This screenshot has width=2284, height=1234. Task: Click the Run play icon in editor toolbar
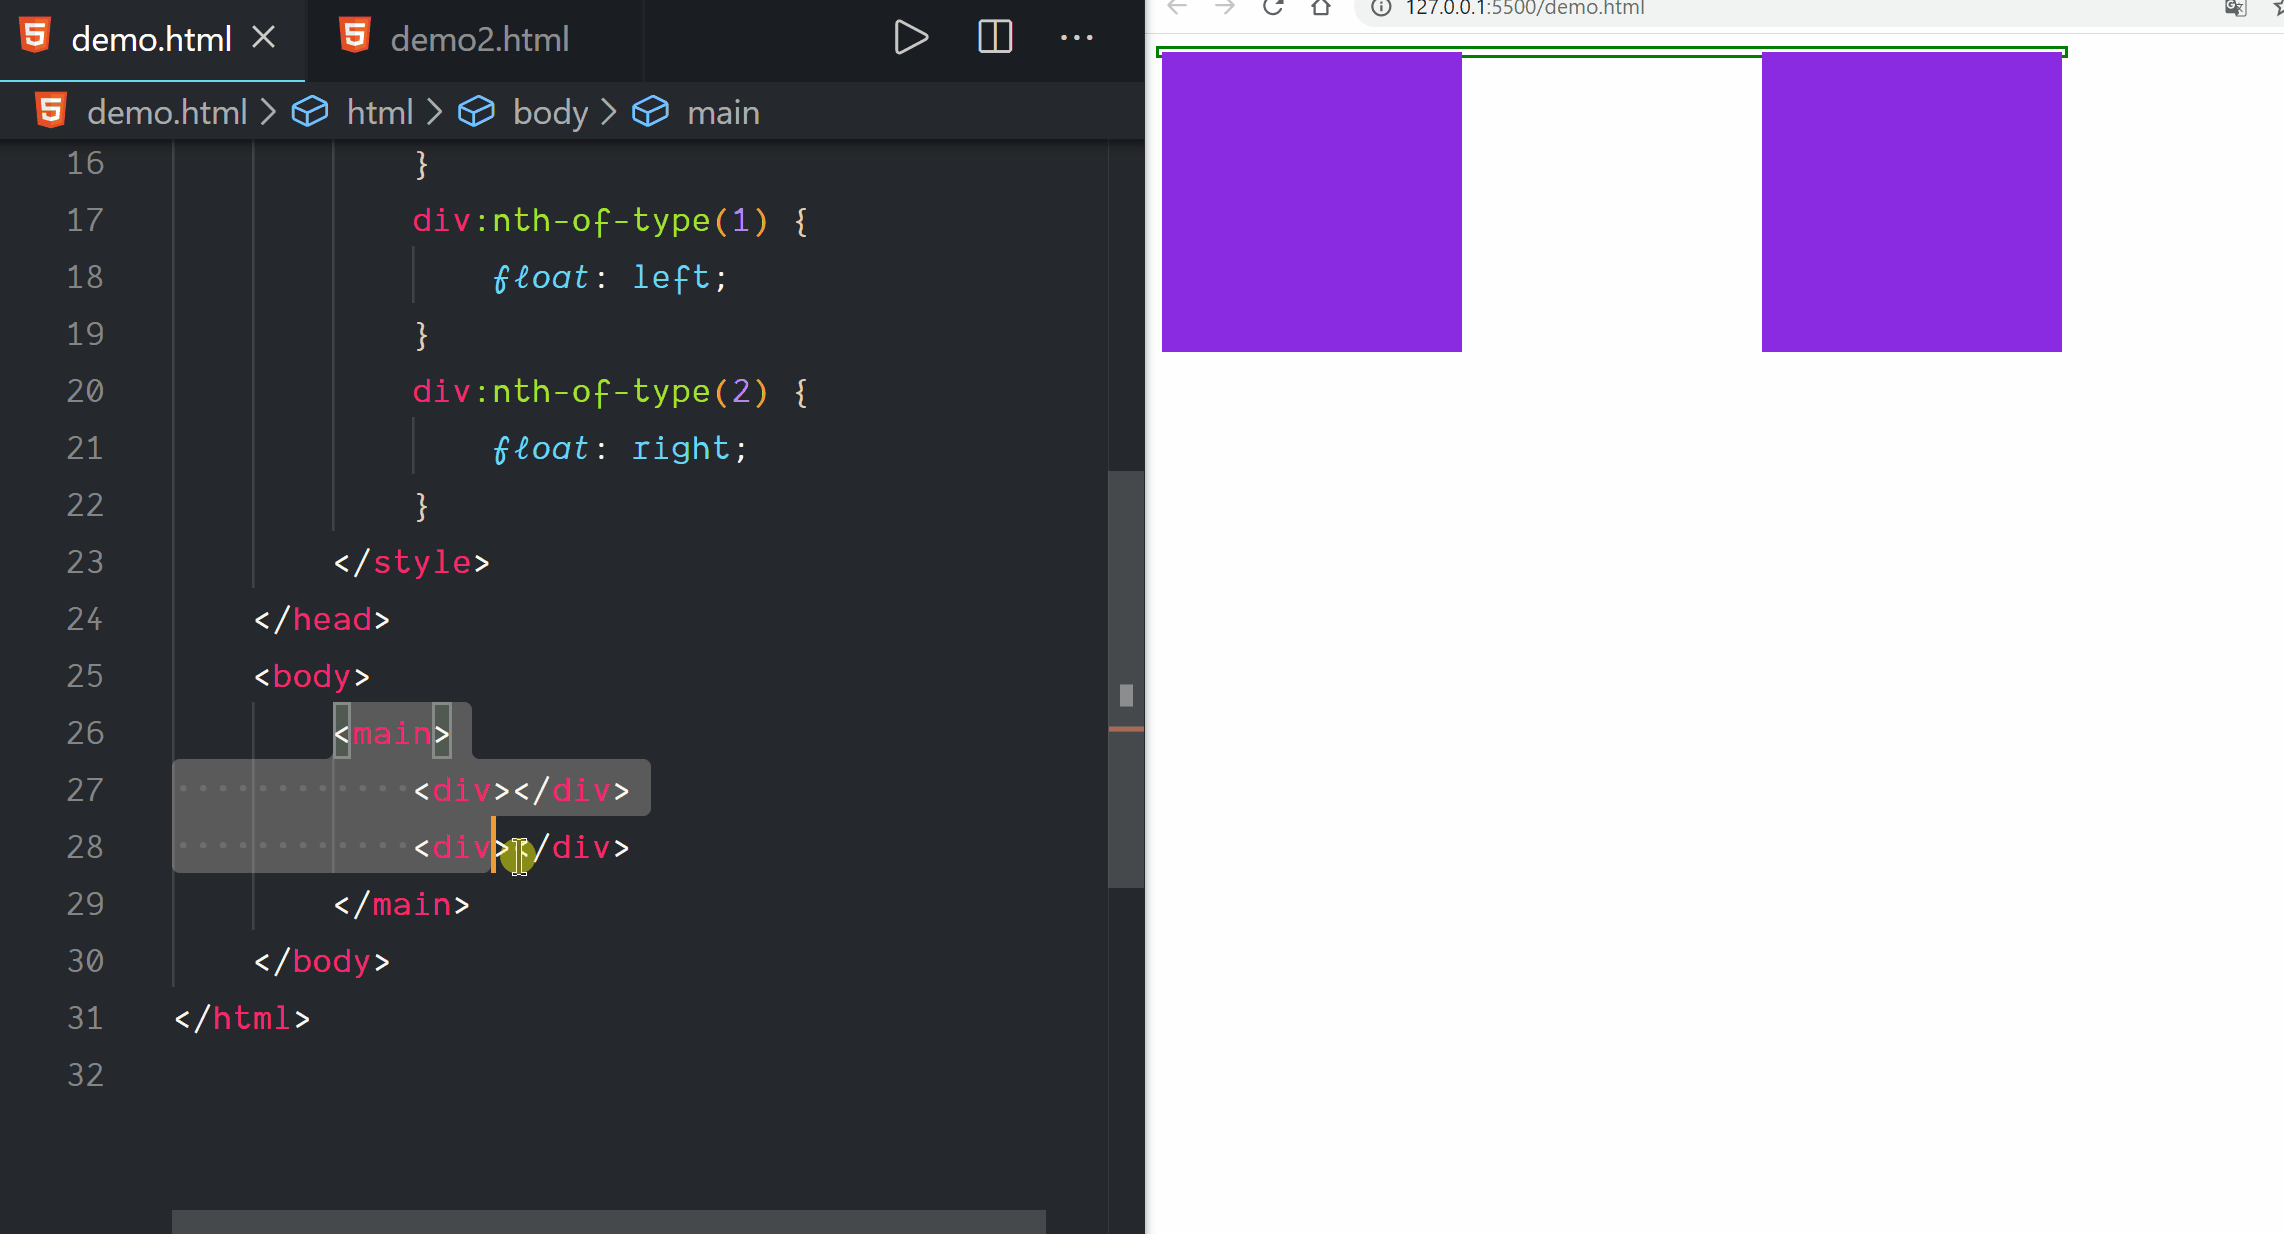tap(910, 38)
